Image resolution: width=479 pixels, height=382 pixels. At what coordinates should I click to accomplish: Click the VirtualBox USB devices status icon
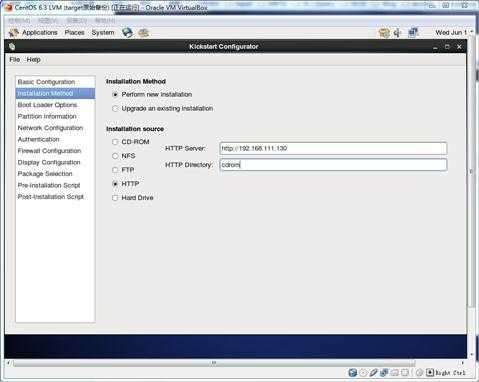[374, 373]
